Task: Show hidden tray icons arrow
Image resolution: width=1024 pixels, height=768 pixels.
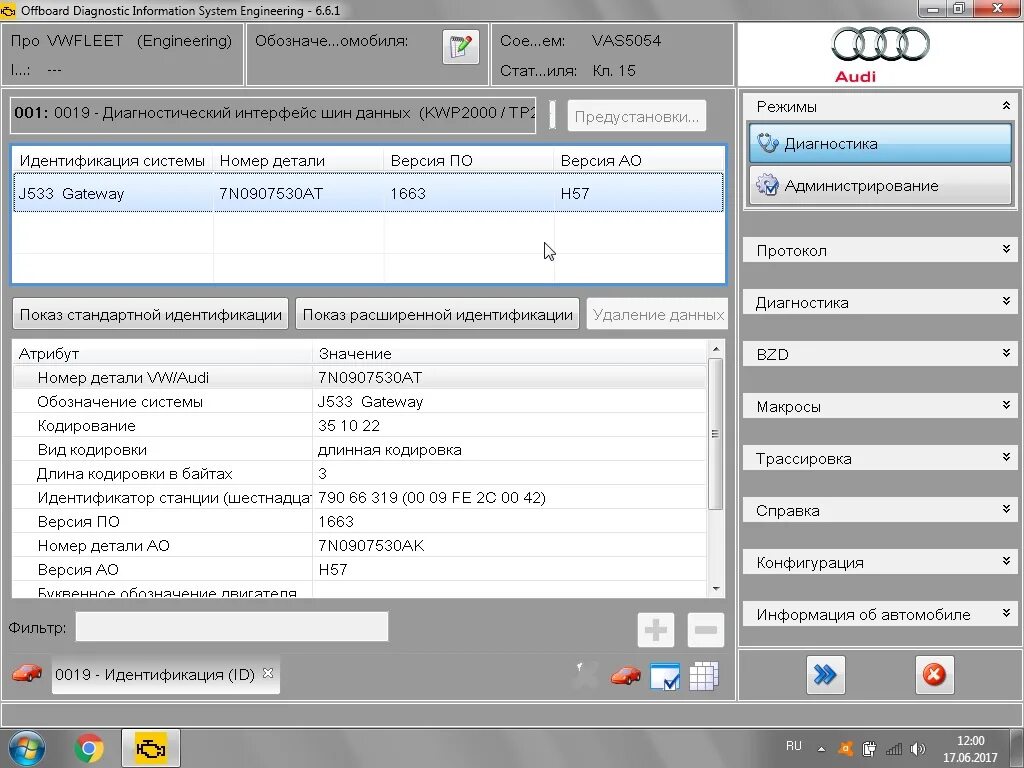Action: (822, 749)
